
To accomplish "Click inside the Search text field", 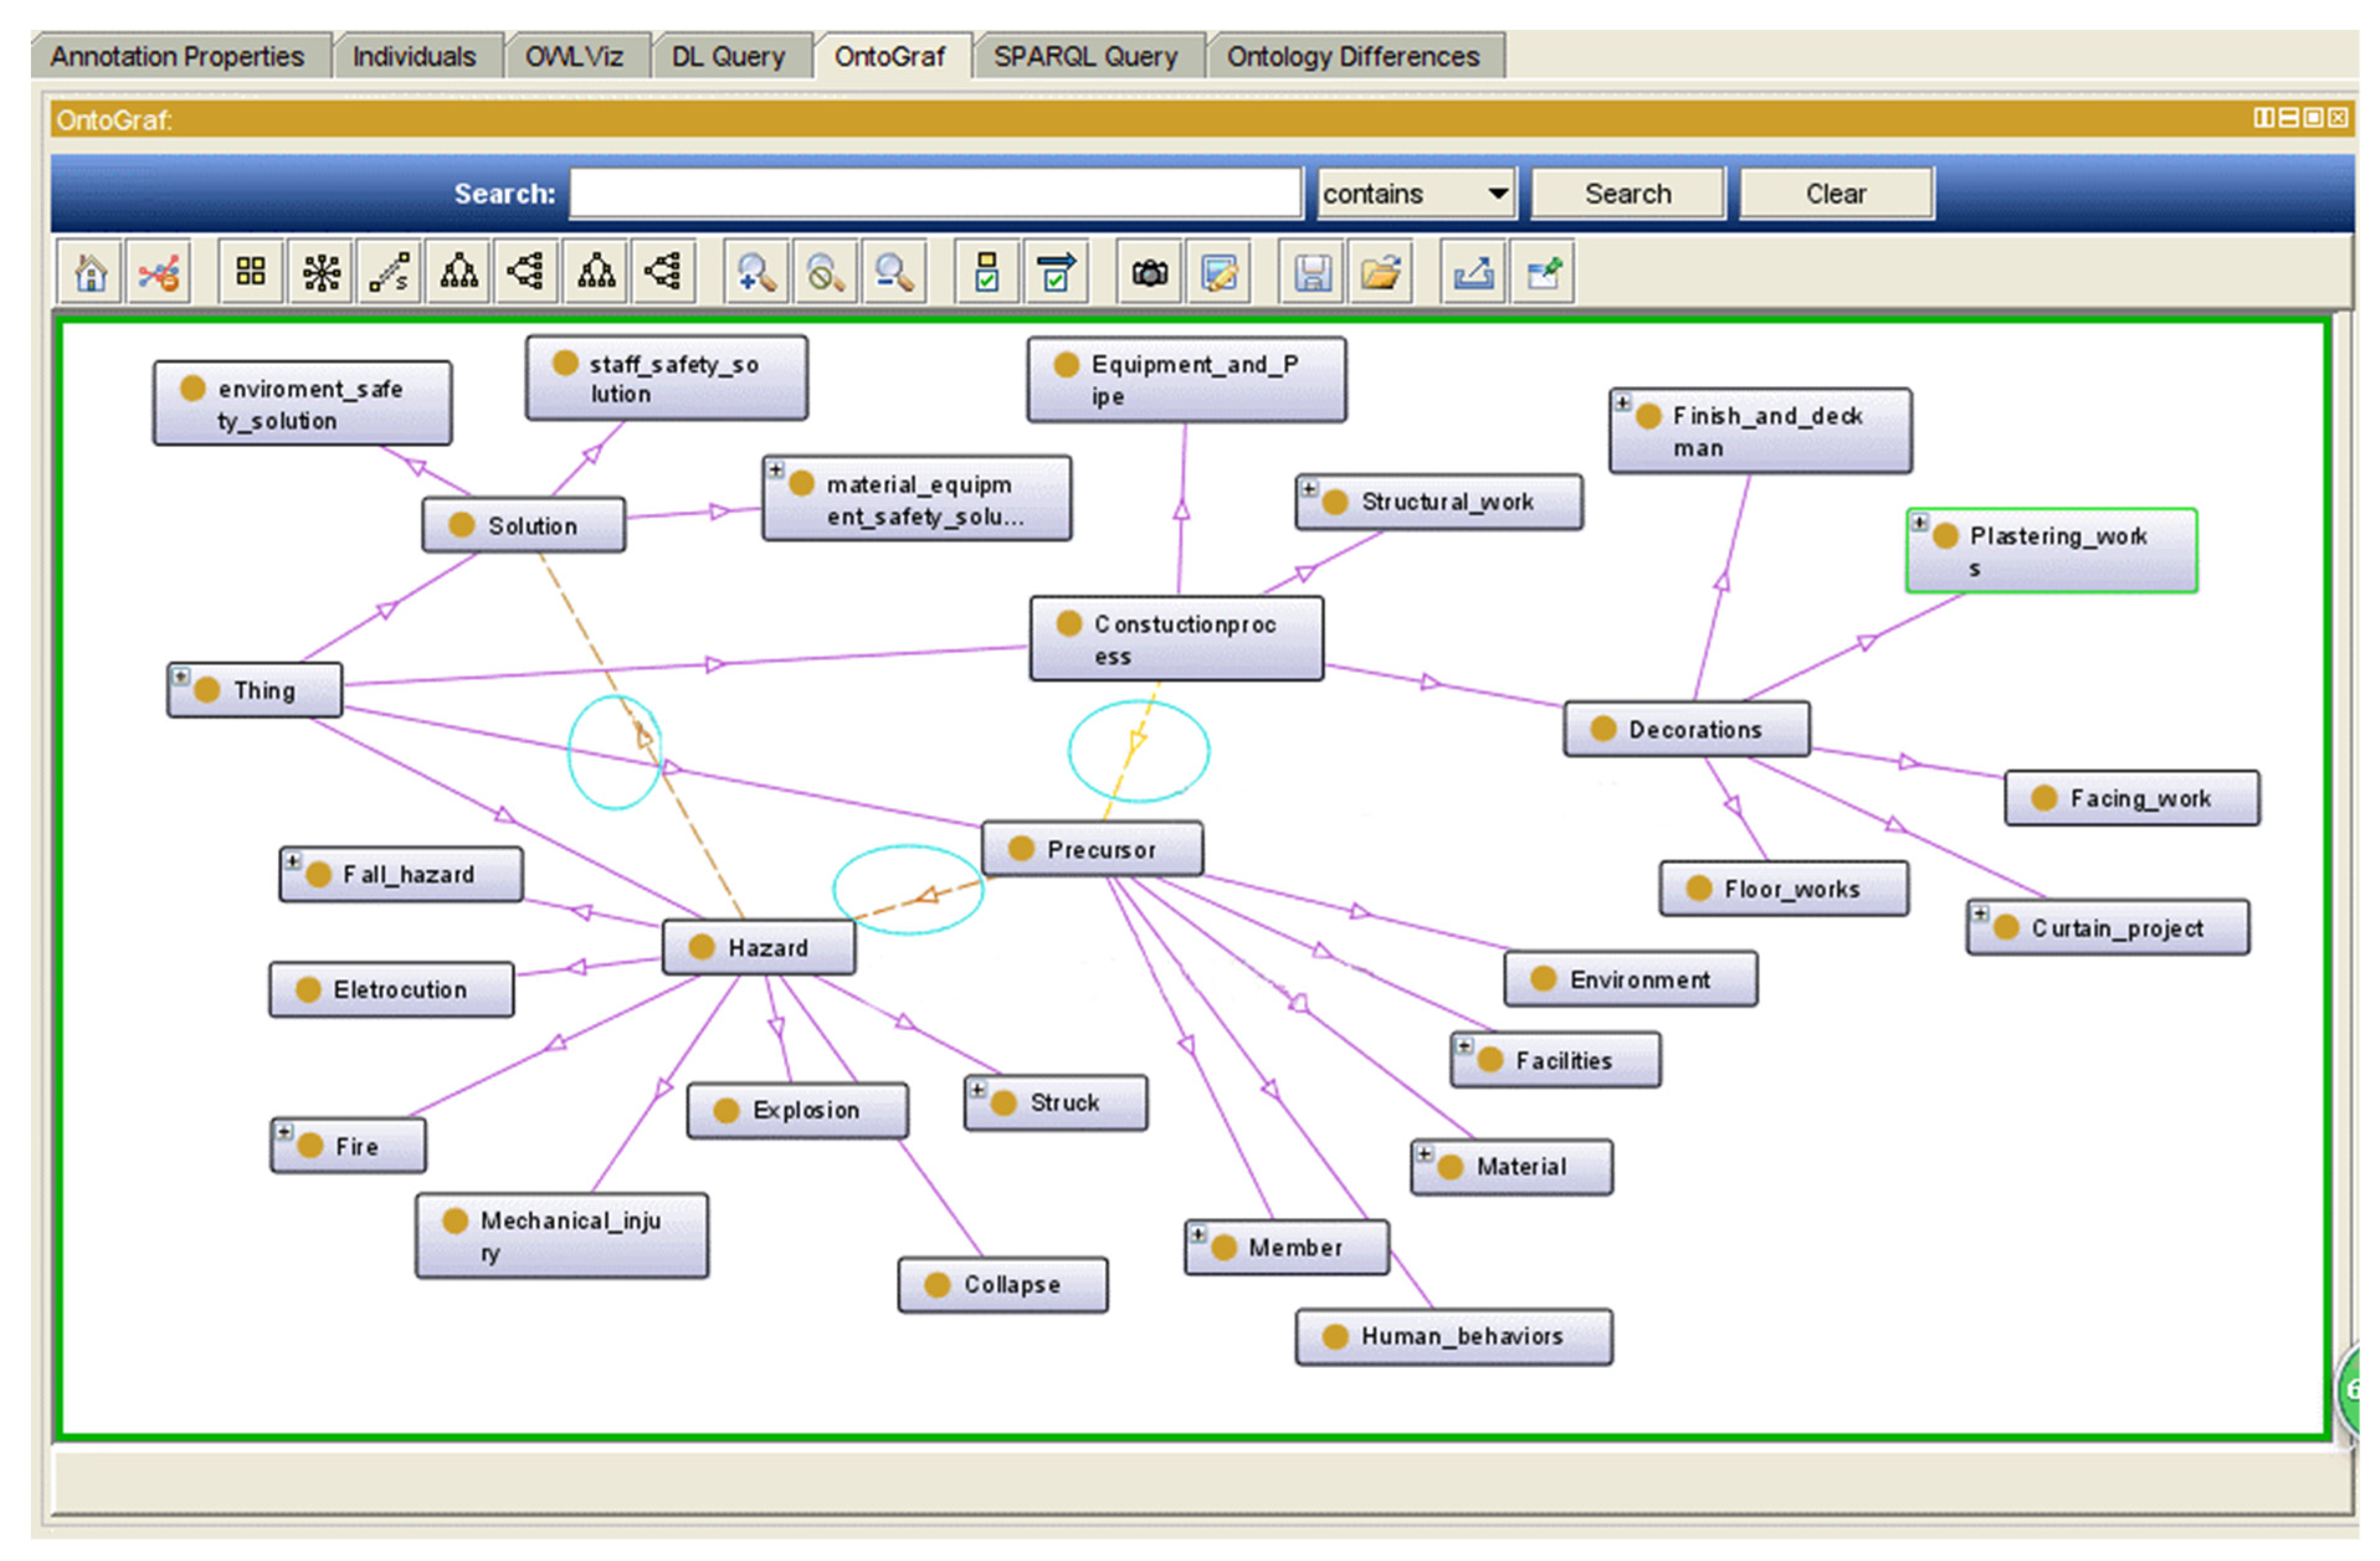I will 935,193.
